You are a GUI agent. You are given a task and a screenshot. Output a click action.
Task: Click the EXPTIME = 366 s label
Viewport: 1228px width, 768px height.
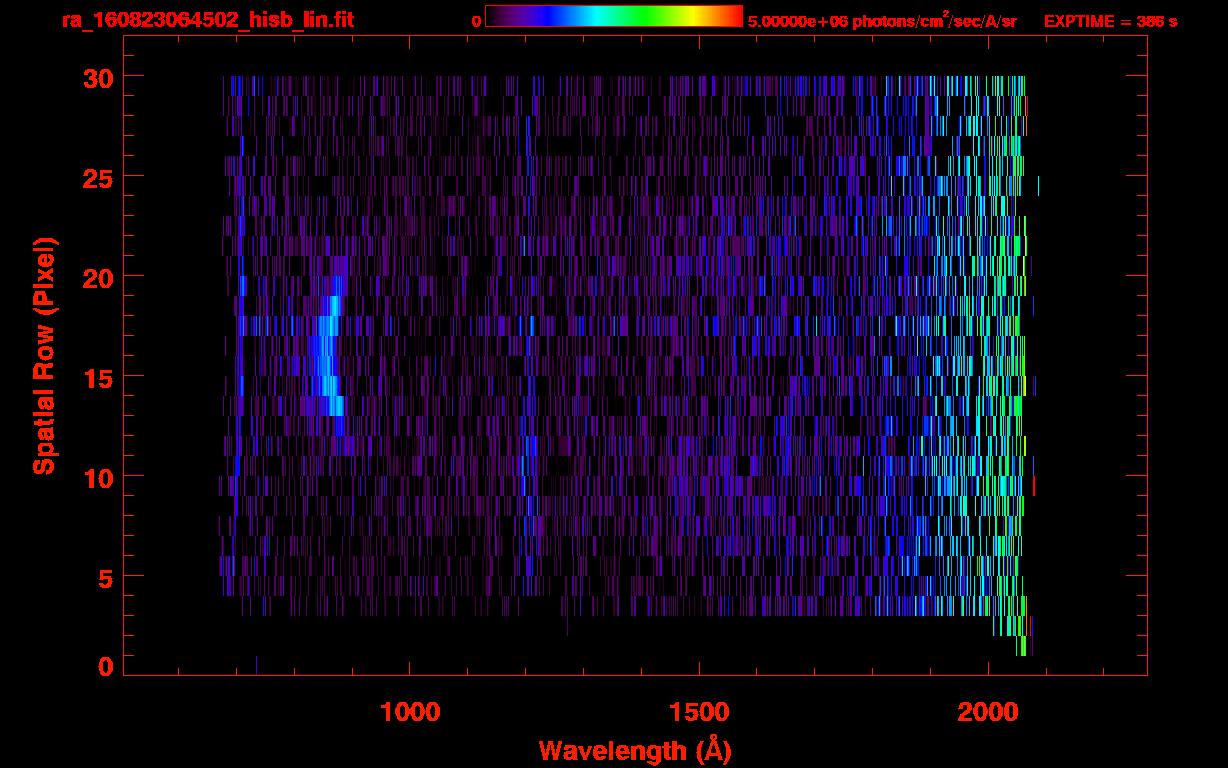pyautogui.click(x=1110, y=21)
